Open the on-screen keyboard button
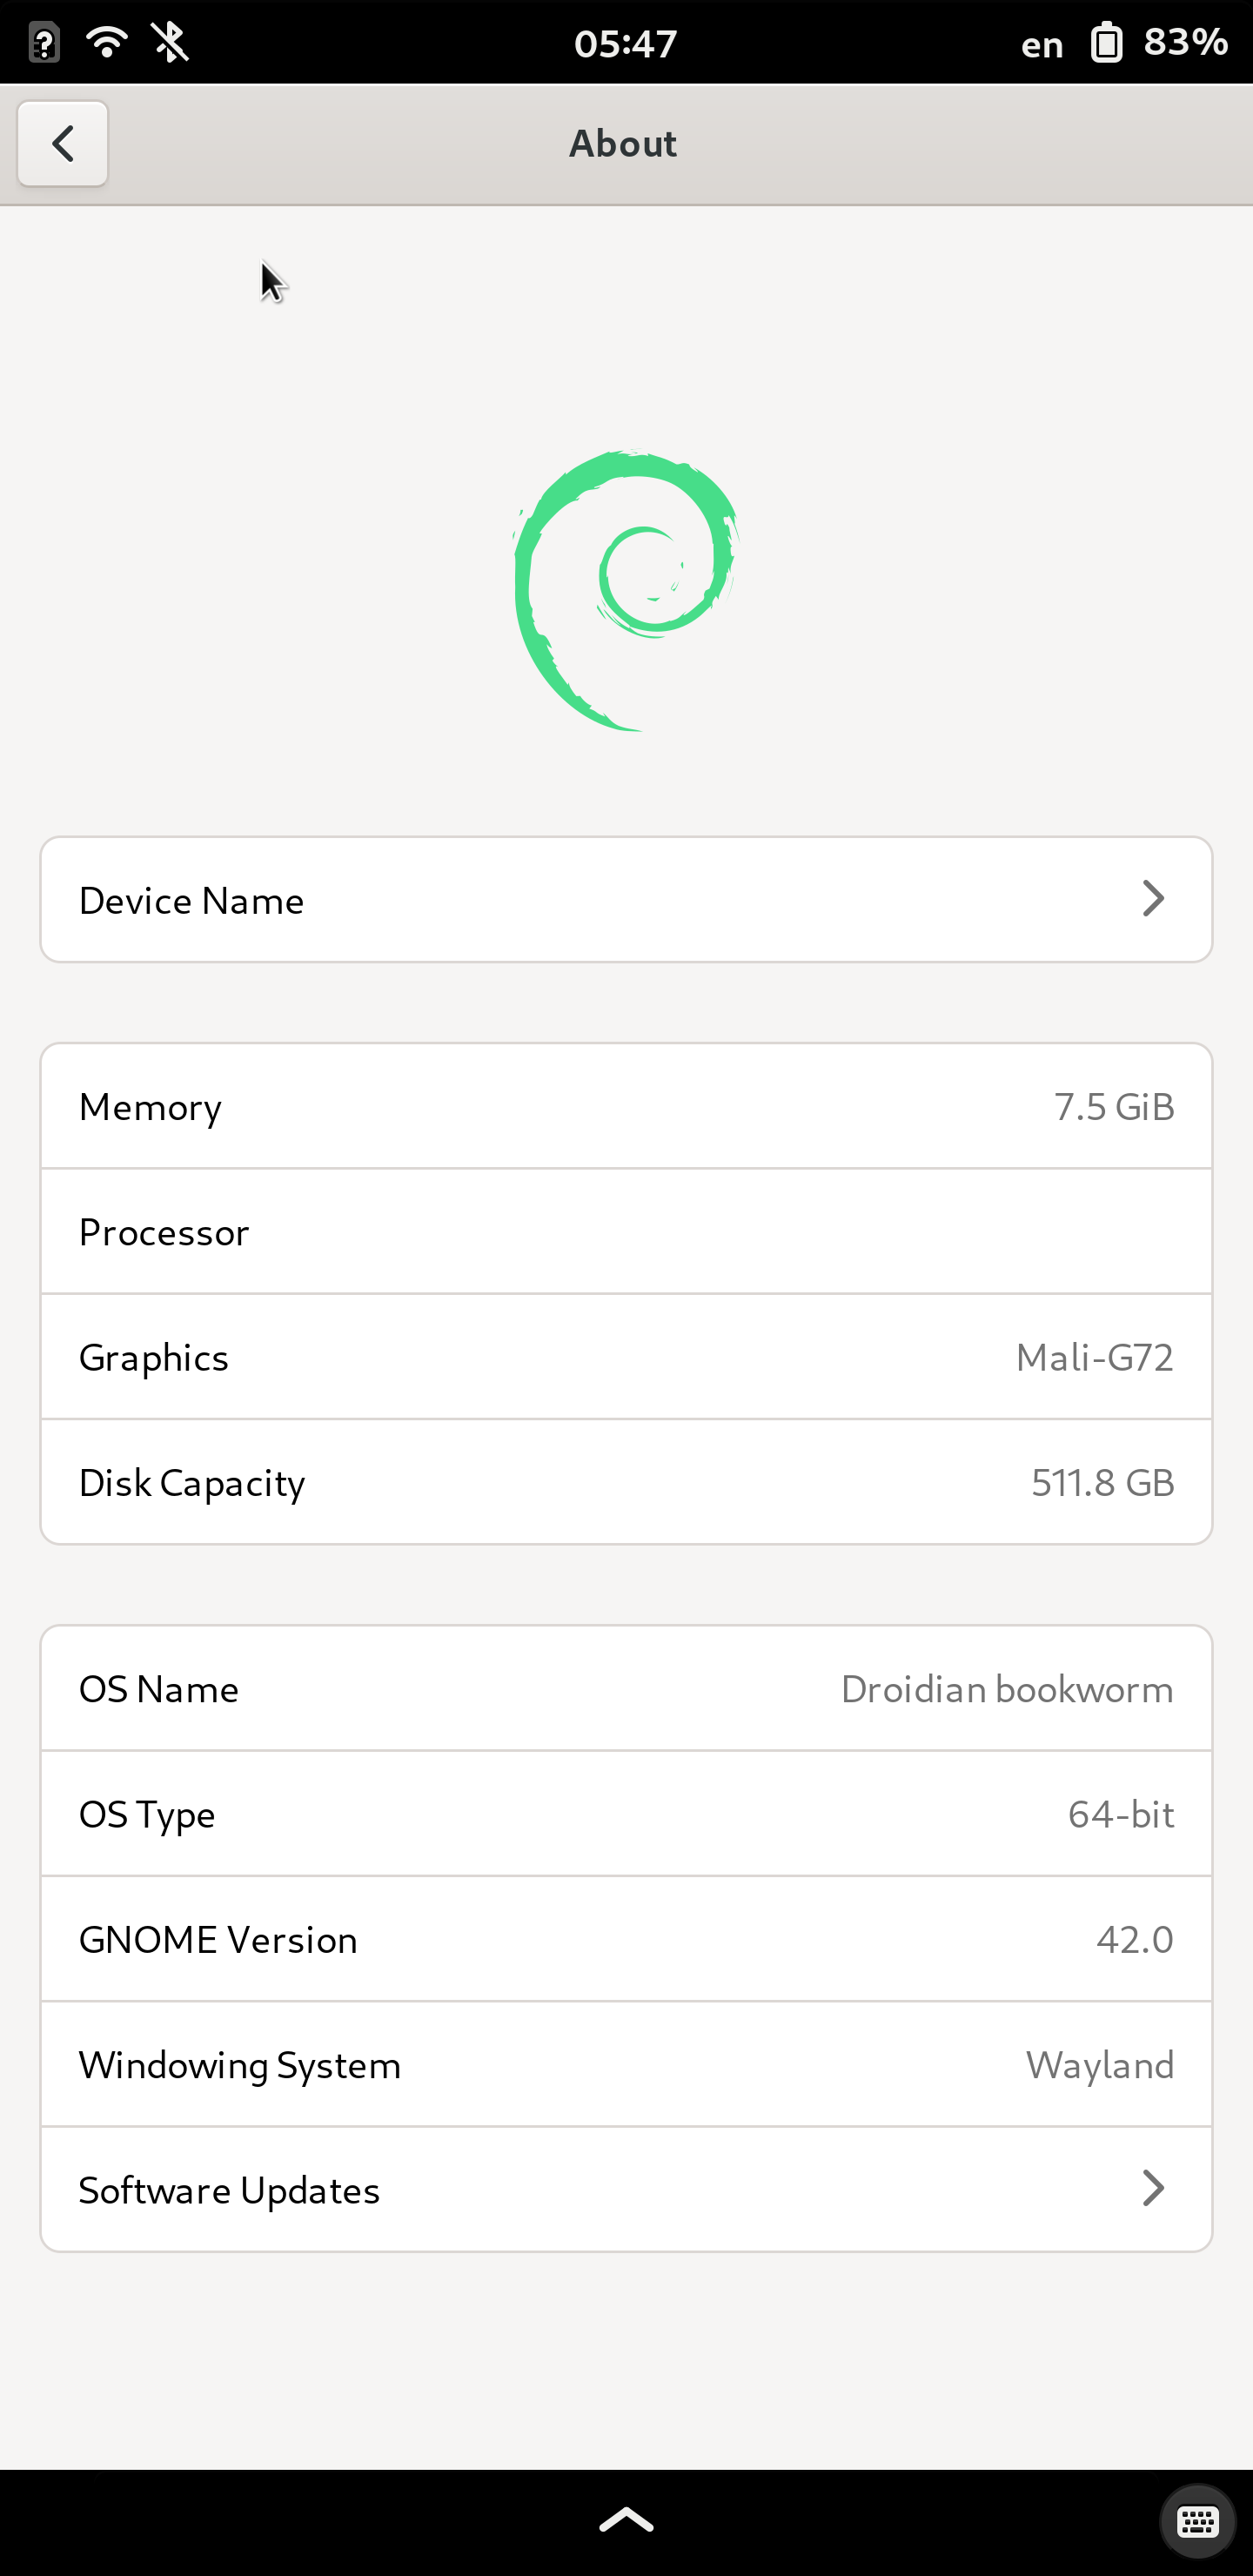 click(1197, 2521)
